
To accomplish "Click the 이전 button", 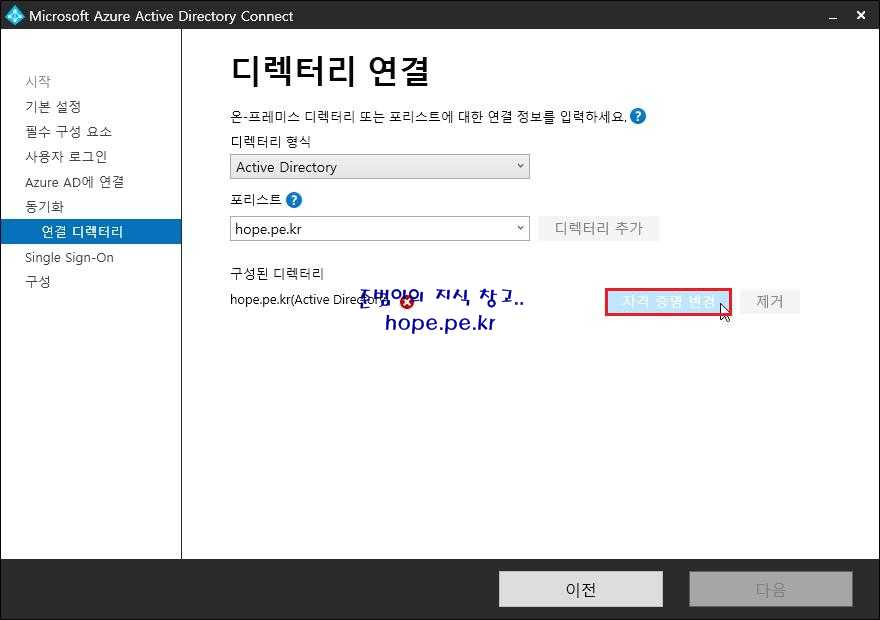I will (x=581, y=589).
